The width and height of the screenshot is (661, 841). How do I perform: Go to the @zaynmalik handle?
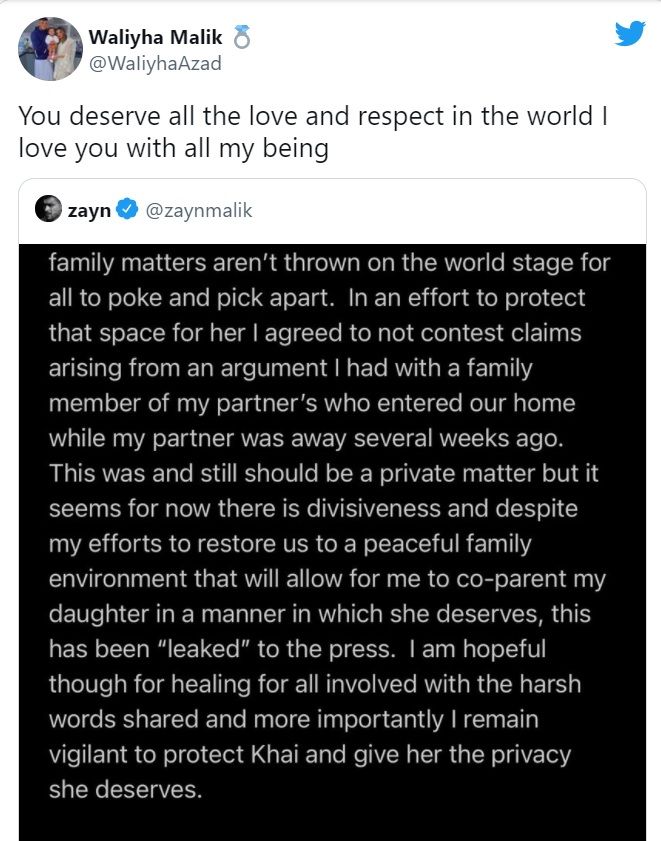[x=199, y=210]
